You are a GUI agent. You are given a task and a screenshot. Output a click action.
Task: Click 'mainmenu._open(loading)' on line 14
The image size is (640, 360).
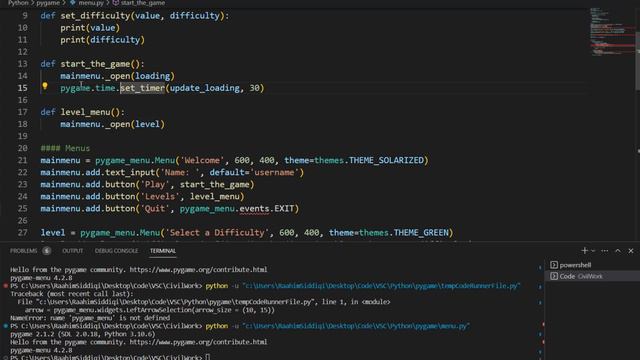118,76
